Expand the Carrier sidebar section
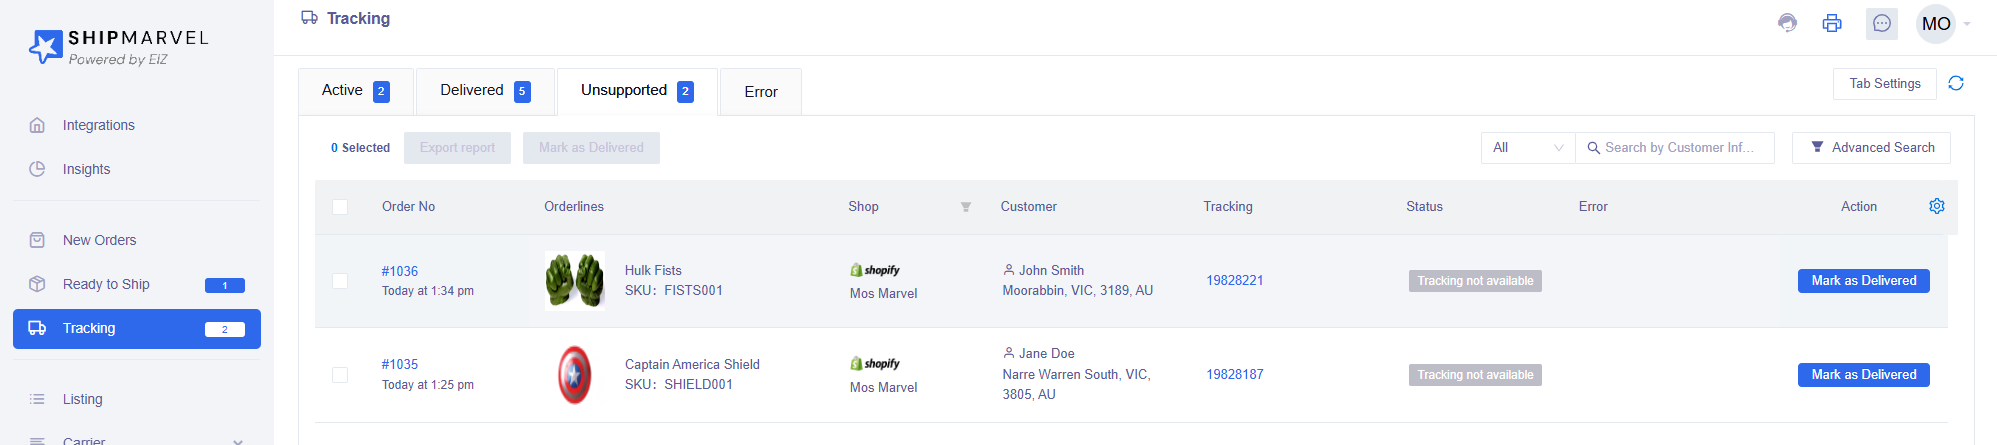Image resolution: width=1997 pixels, height=445 pixels. (137, 440)
